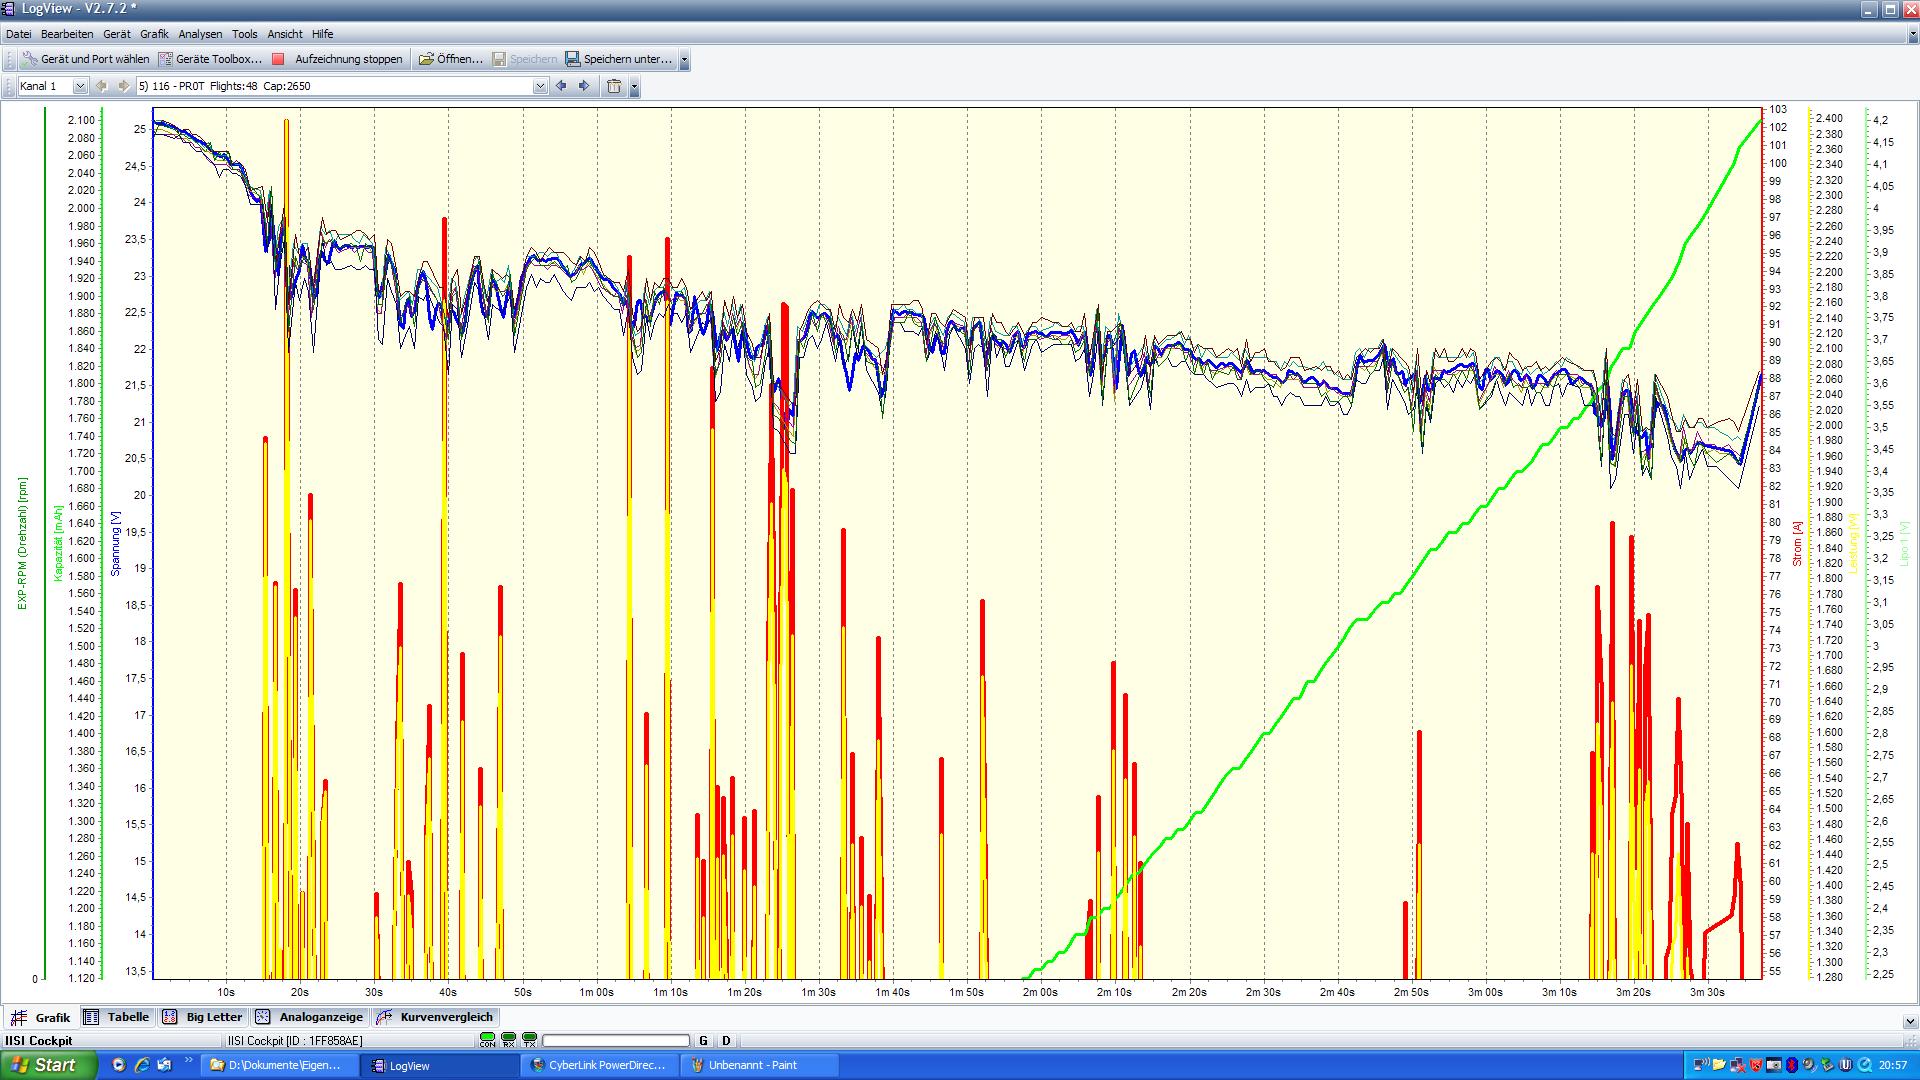
Task: Click the greyed Speichern save button
Action: click(x=524, y=59)
